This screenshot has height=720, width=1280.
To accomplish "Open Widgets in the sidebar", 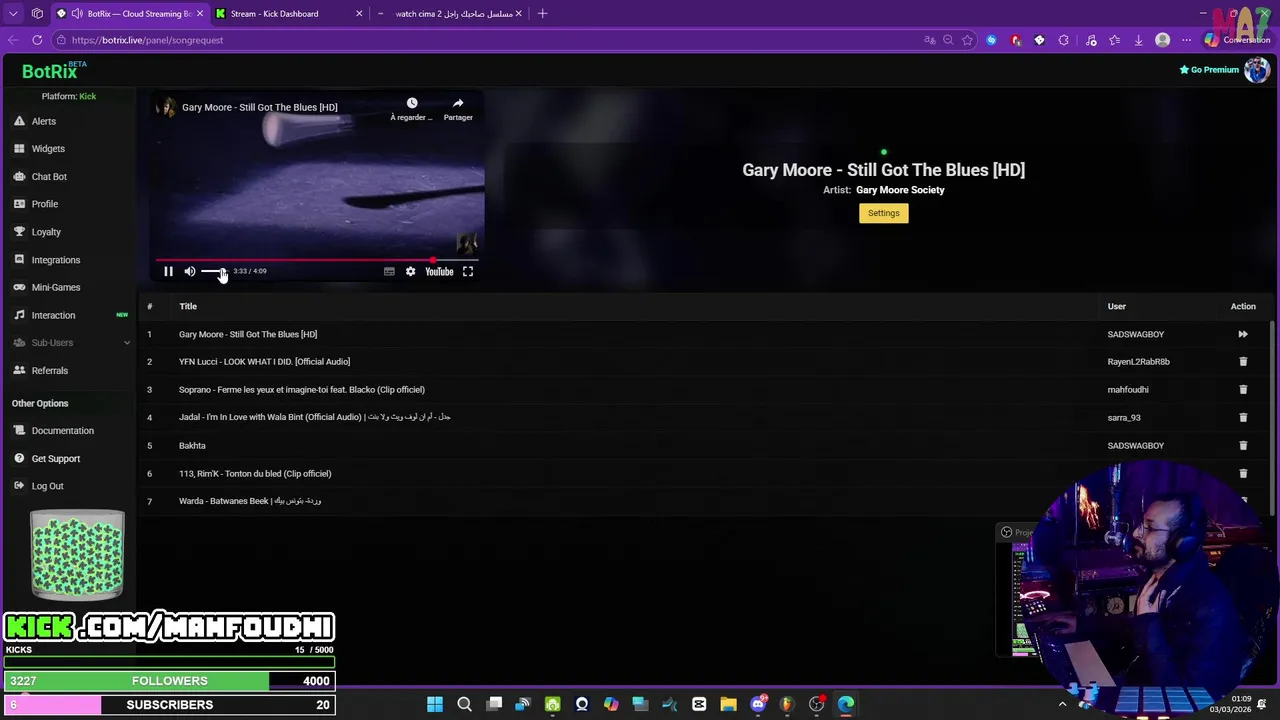I will pos(48,149).
